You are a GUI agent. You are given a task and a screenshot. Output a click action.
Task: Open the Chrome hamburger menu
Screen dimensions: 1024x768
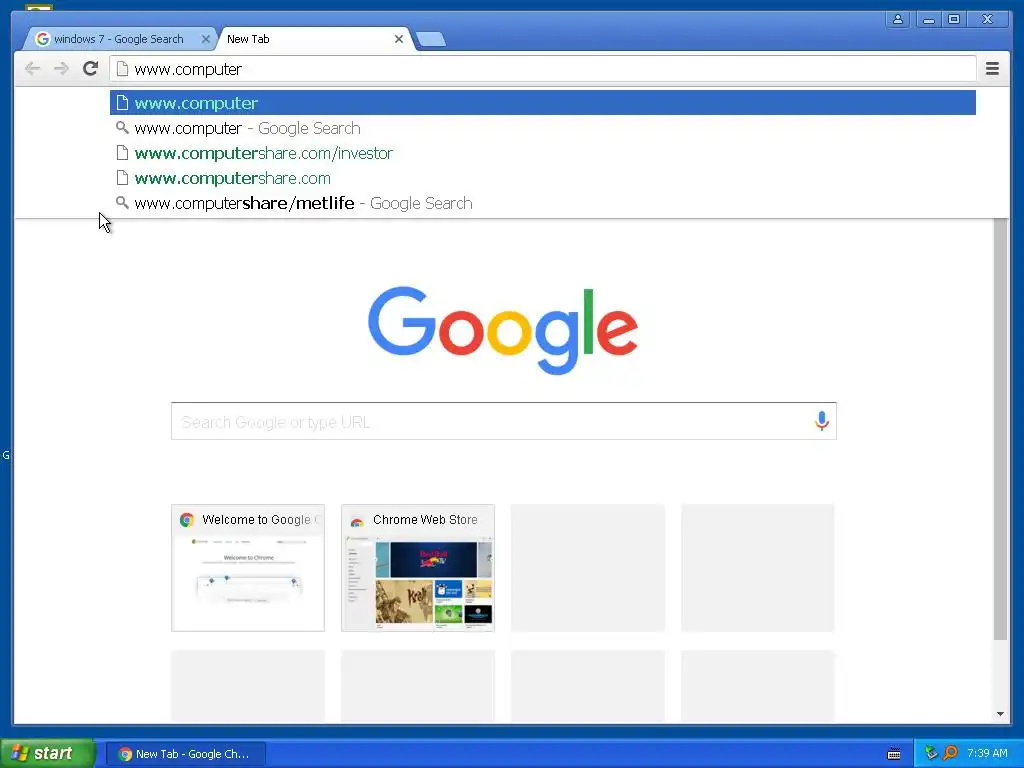point(992,69)
